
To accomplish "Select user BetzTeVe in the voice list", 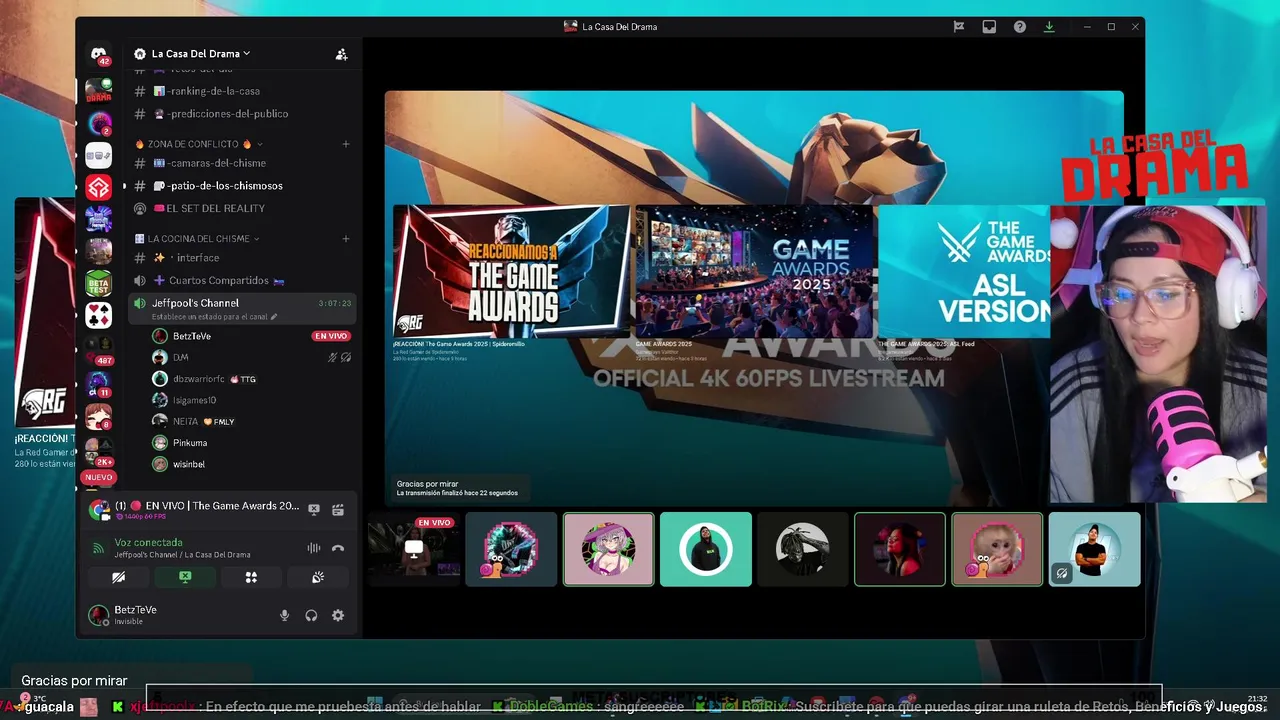I will coord(191,336).
